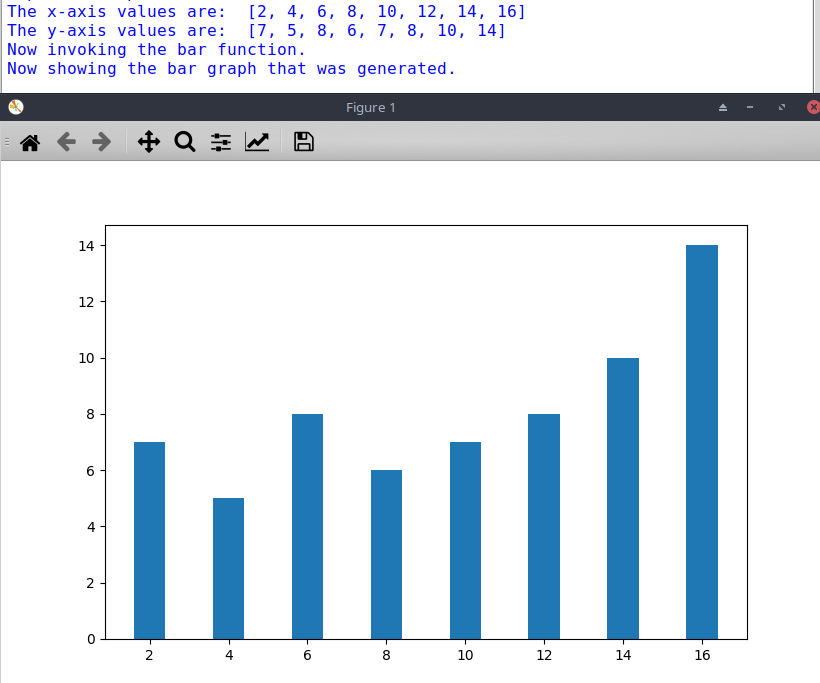Screen dimensions: 820x683
Task: Click the 'Now showing the bar graph' console line
Action: click(231, 69)
